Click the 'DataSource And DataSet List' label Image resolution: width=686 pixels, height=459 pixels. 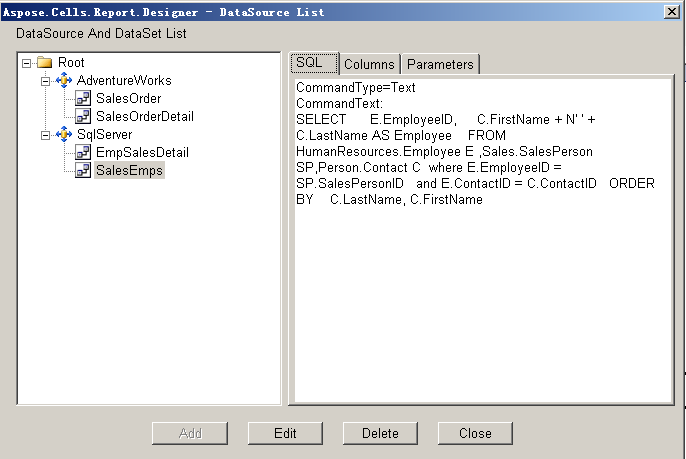point(101,33)
